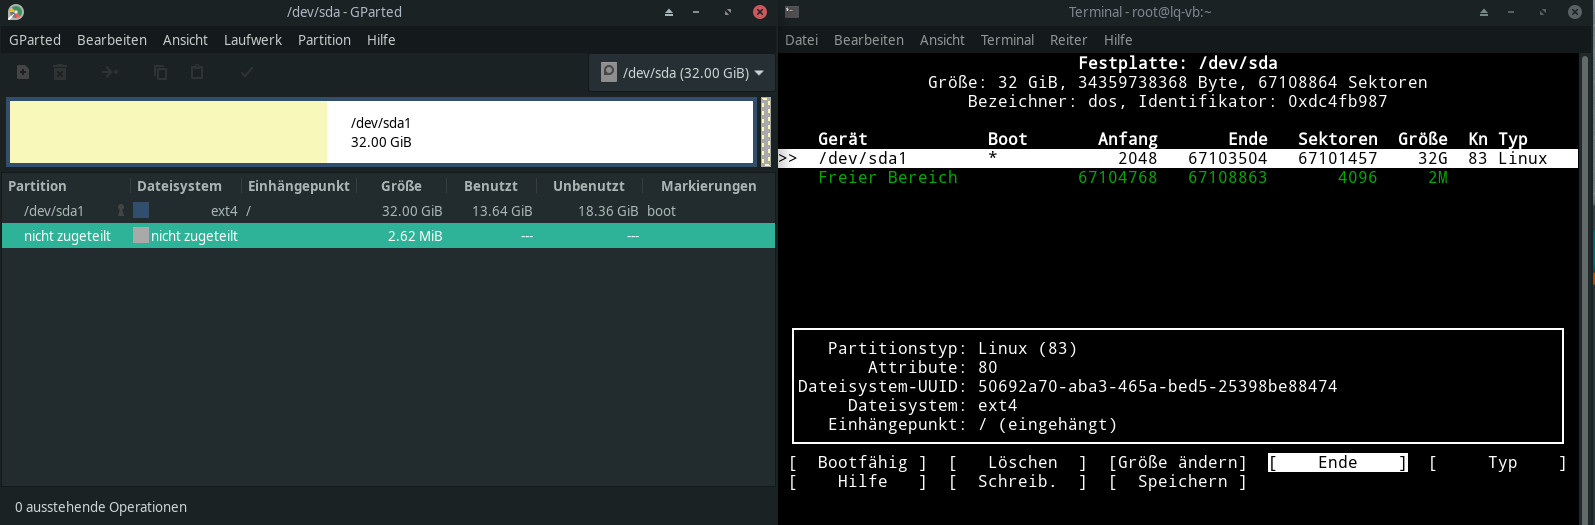Click the yellow used area of sda1 graphic
The width and height of the screenshot is (1595, 525).
click(x=167, y=131)
